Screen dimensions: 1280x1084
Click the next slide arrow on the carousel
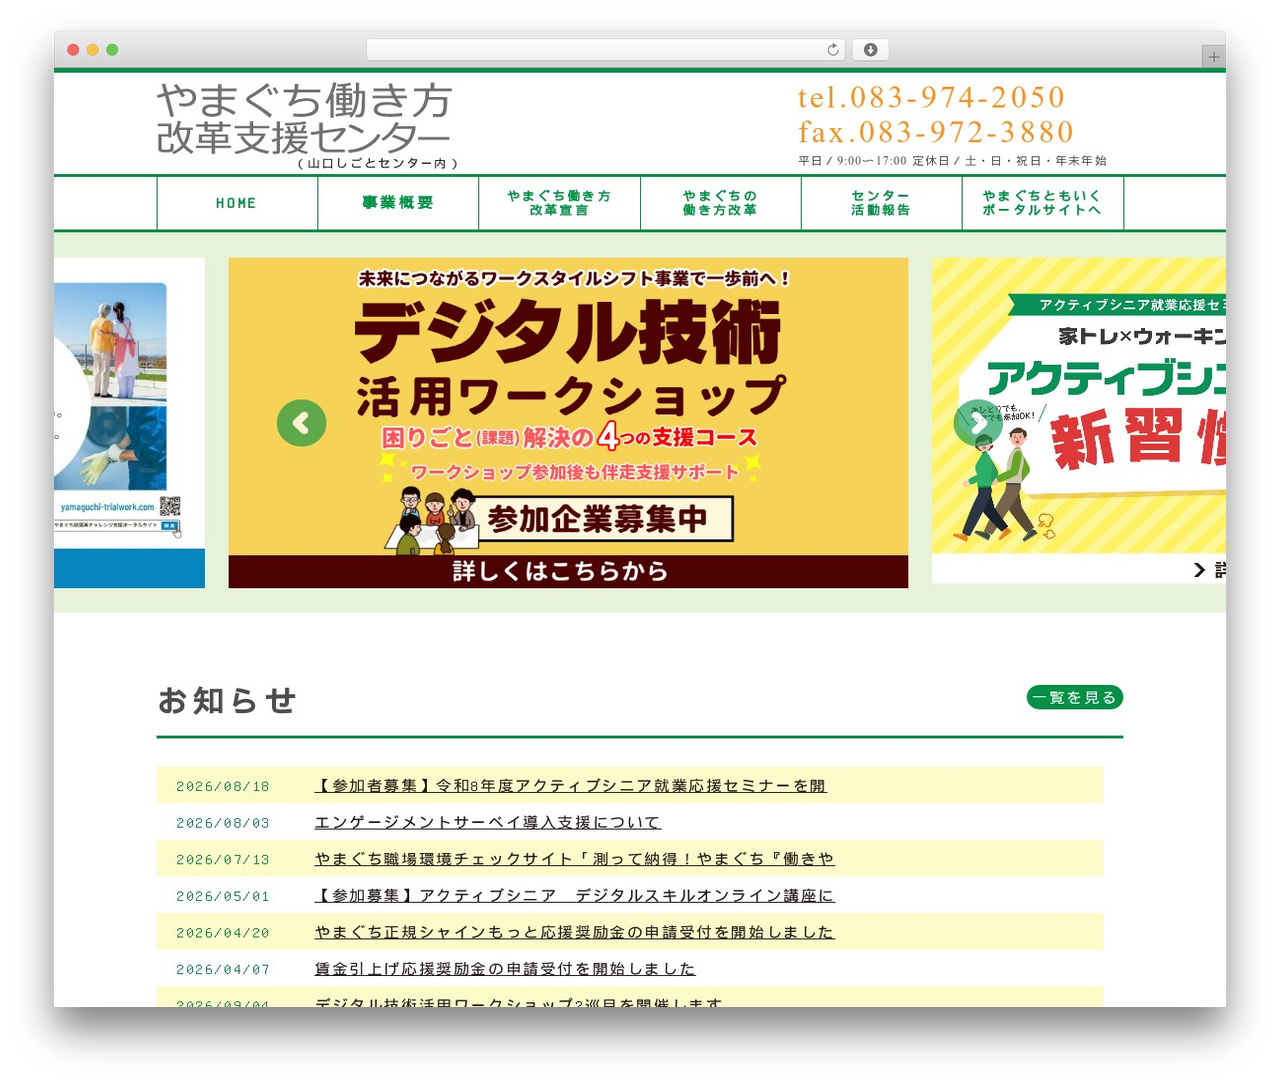[x=978, y=423]
